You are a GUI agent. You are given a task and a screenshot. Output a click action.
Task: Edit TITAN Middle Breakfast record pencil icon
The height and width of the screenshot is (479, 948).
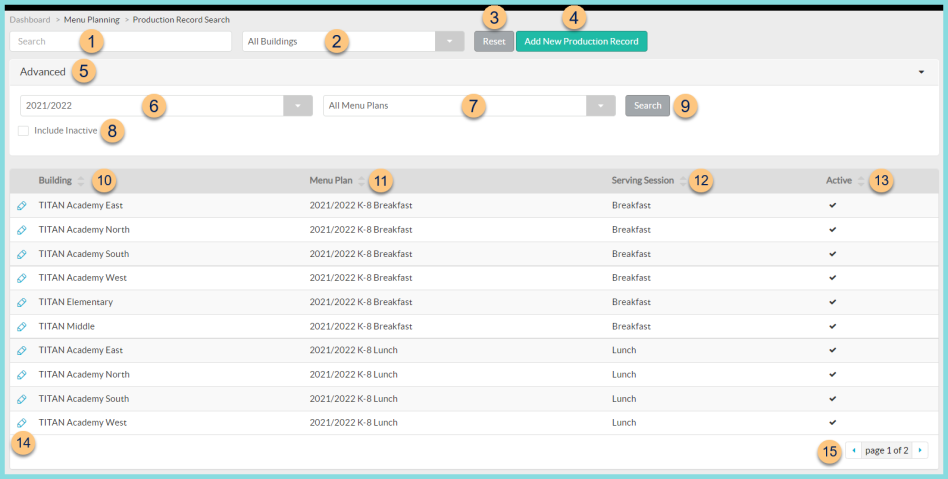pos(22,327)
